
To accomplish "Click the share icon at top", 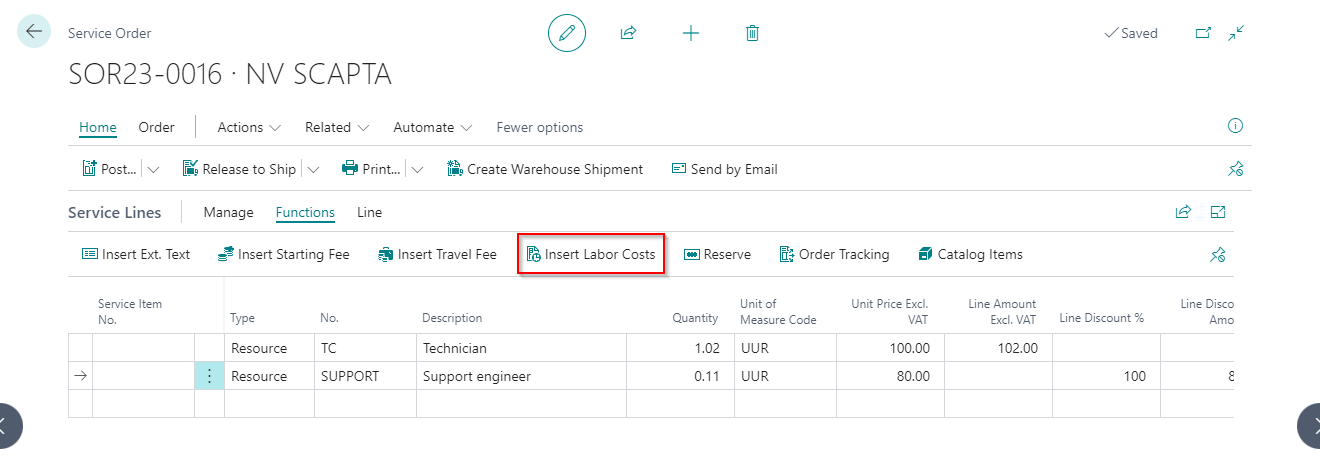I will point(628,33).
